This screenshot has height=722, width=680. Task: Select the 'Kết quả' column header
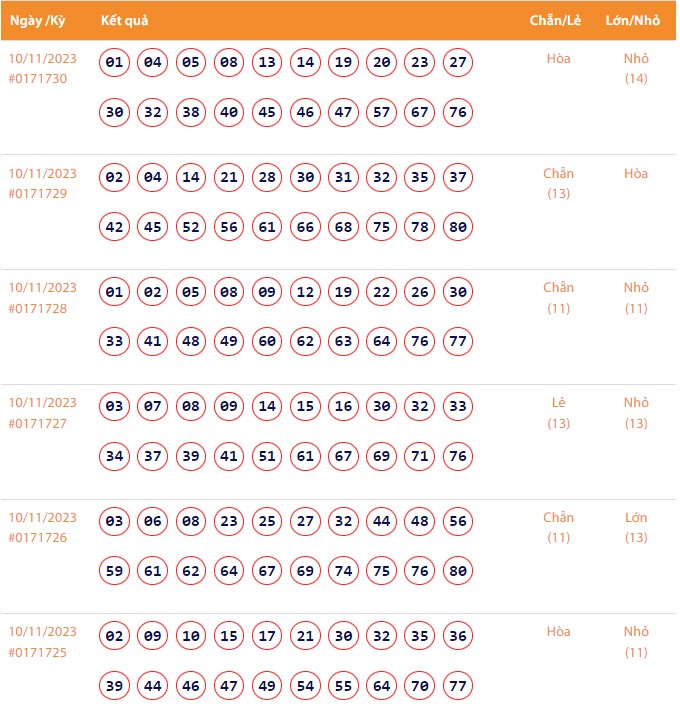[x=125, y=21]
